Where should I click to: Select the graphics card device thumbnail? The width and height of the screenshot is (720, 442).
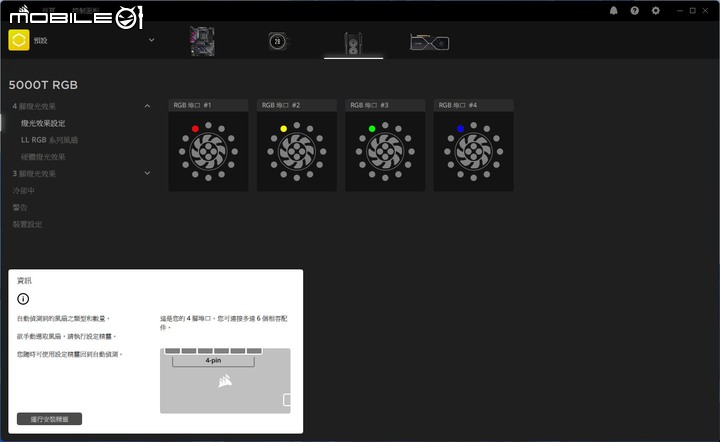(429, 42)
